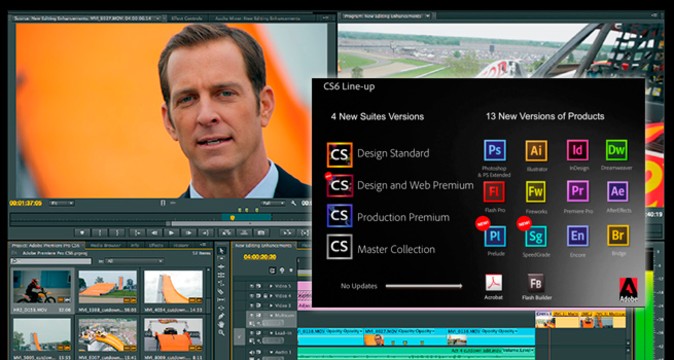Image resolution: width=674 pixels, height=360 pixels.
Task: Collapse the Audio 1 track
Action: click(x=271, y=352)
